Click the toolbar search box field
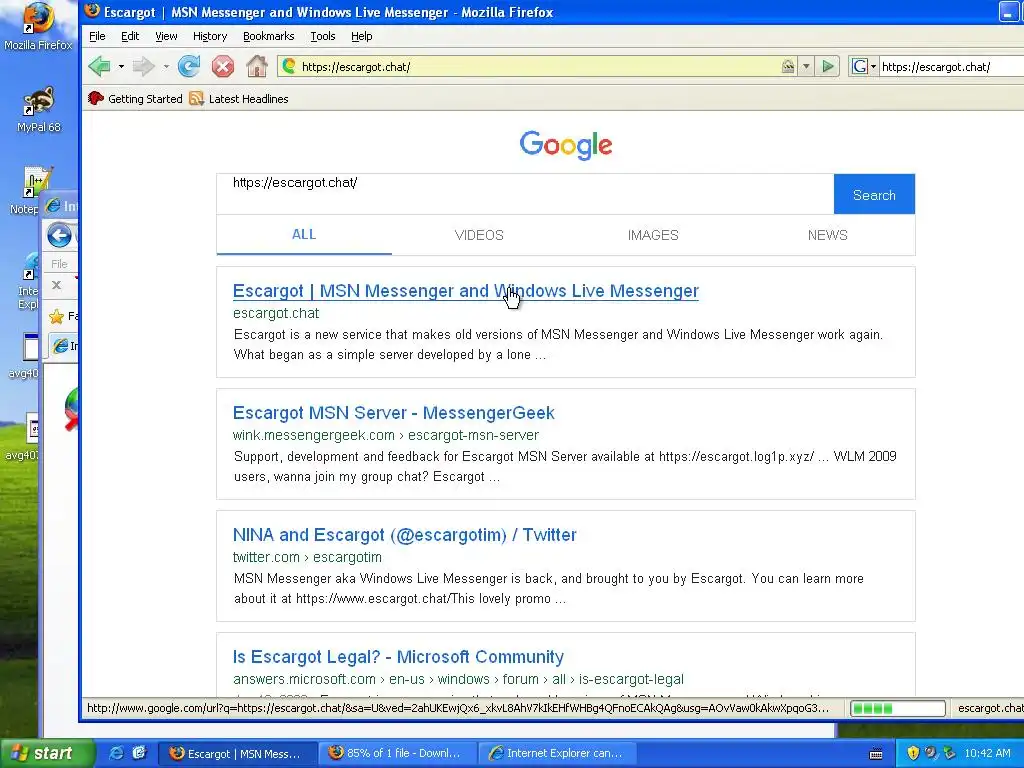The height and width of the screenshot is (768, 1024). click(951, 66)
